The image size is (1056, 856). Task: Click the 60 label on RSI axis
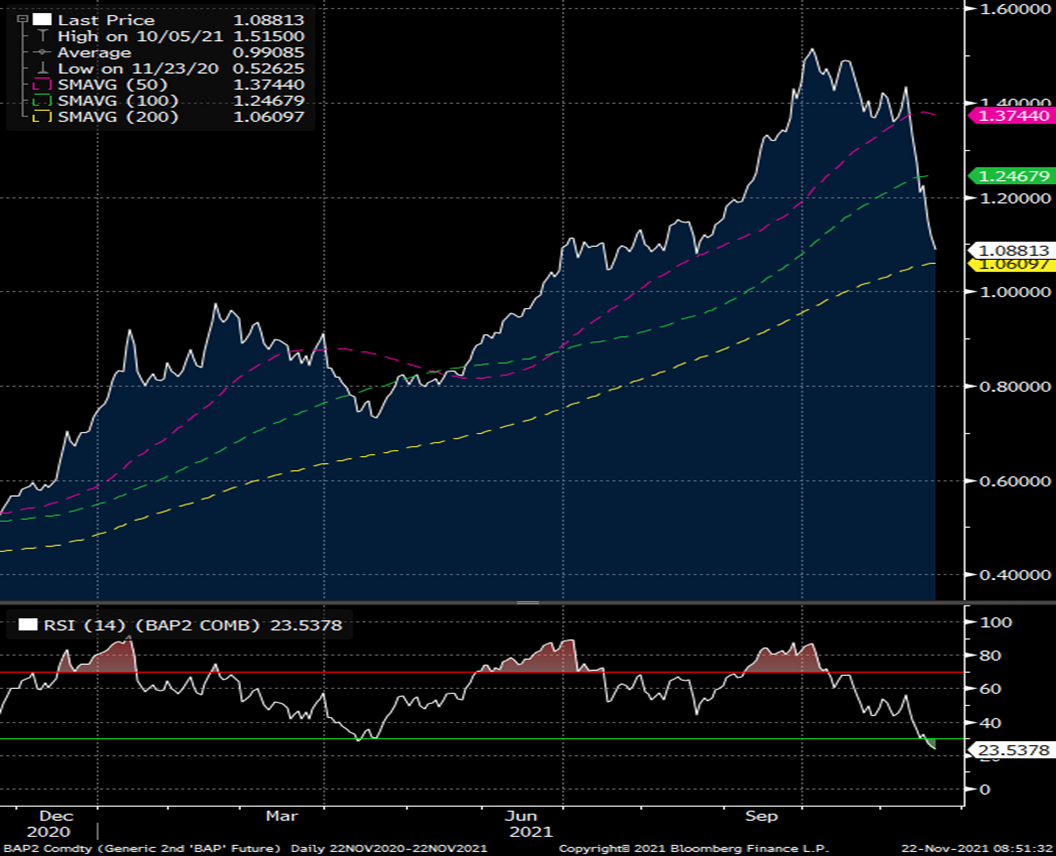point(989,689)
